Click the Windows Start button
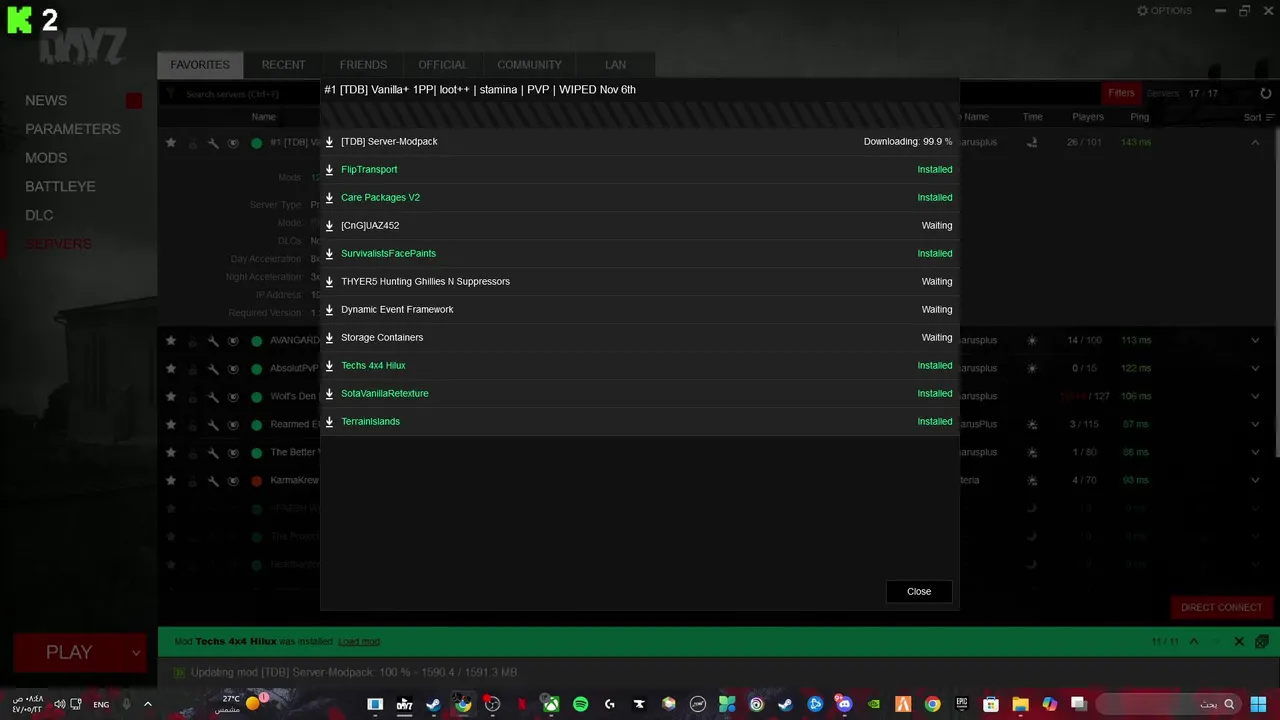The image size is (1280, 720). click(x=1257, y=704)
